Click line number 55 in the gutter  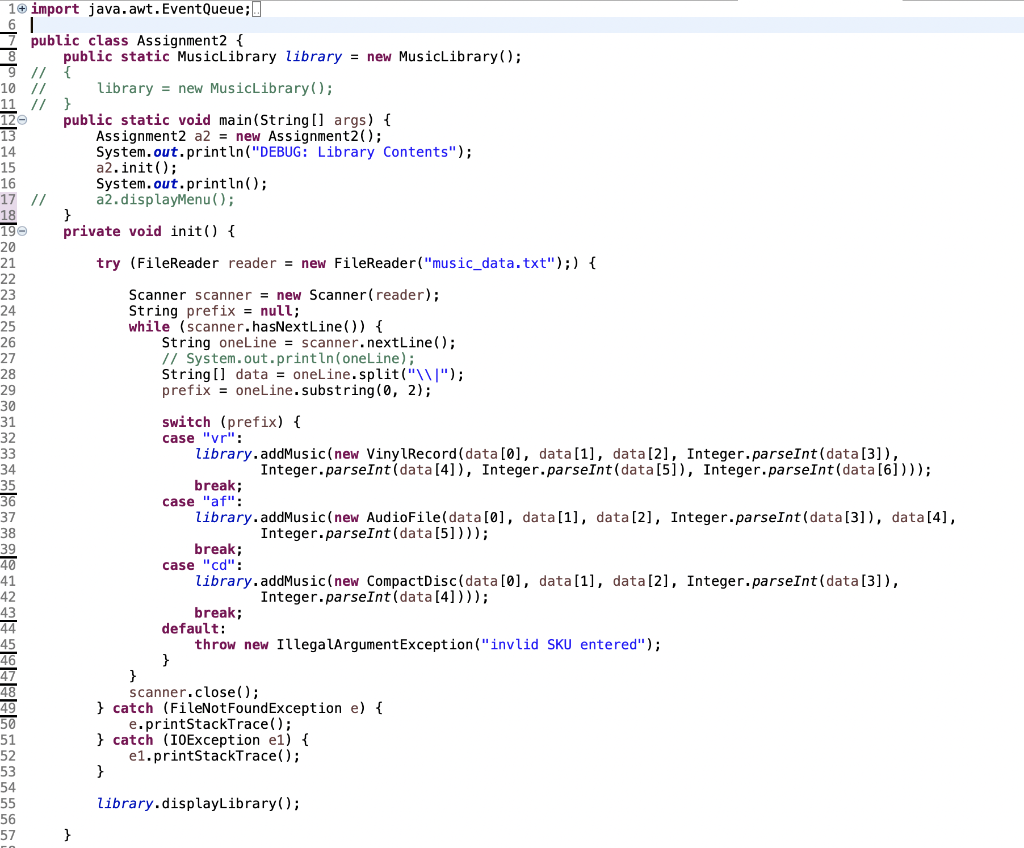pos(9,803)
